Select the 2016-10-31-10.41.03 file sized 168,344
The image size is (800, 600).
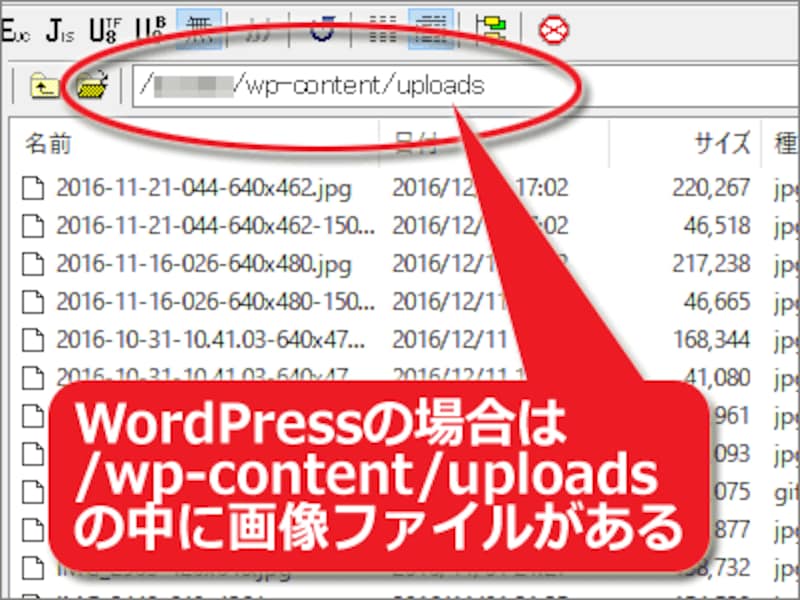point(210,340)
